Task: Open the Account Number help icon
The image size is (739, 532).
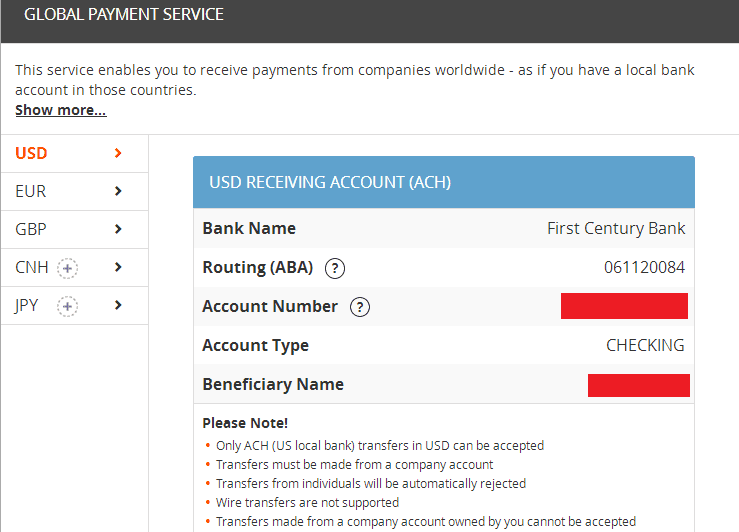Action: point(360,307)
